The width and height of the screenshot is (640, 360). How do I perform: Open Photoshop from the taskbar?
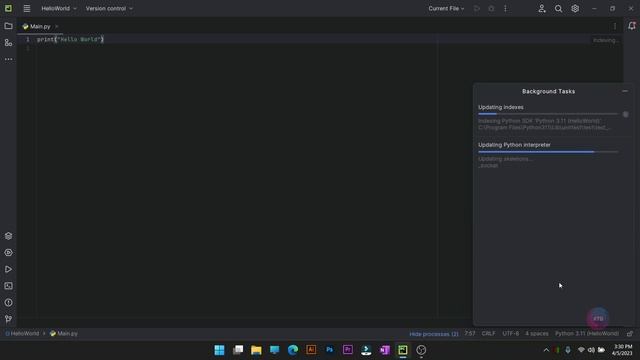point(329,350)
